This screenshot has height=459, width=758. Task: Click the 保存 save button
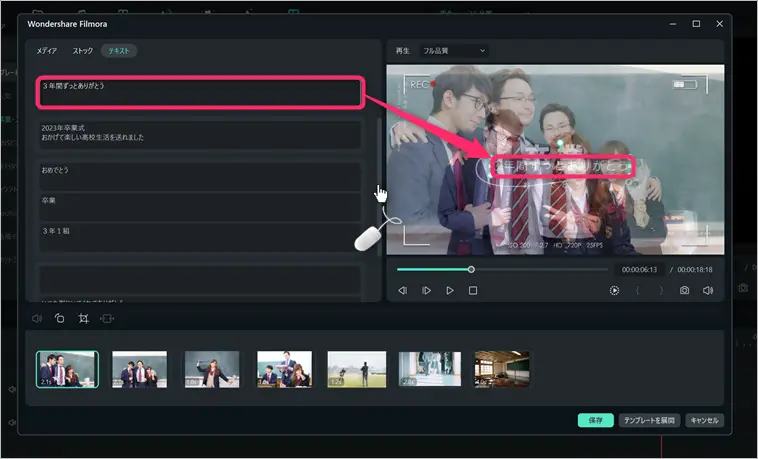click(x=596, y=420)
